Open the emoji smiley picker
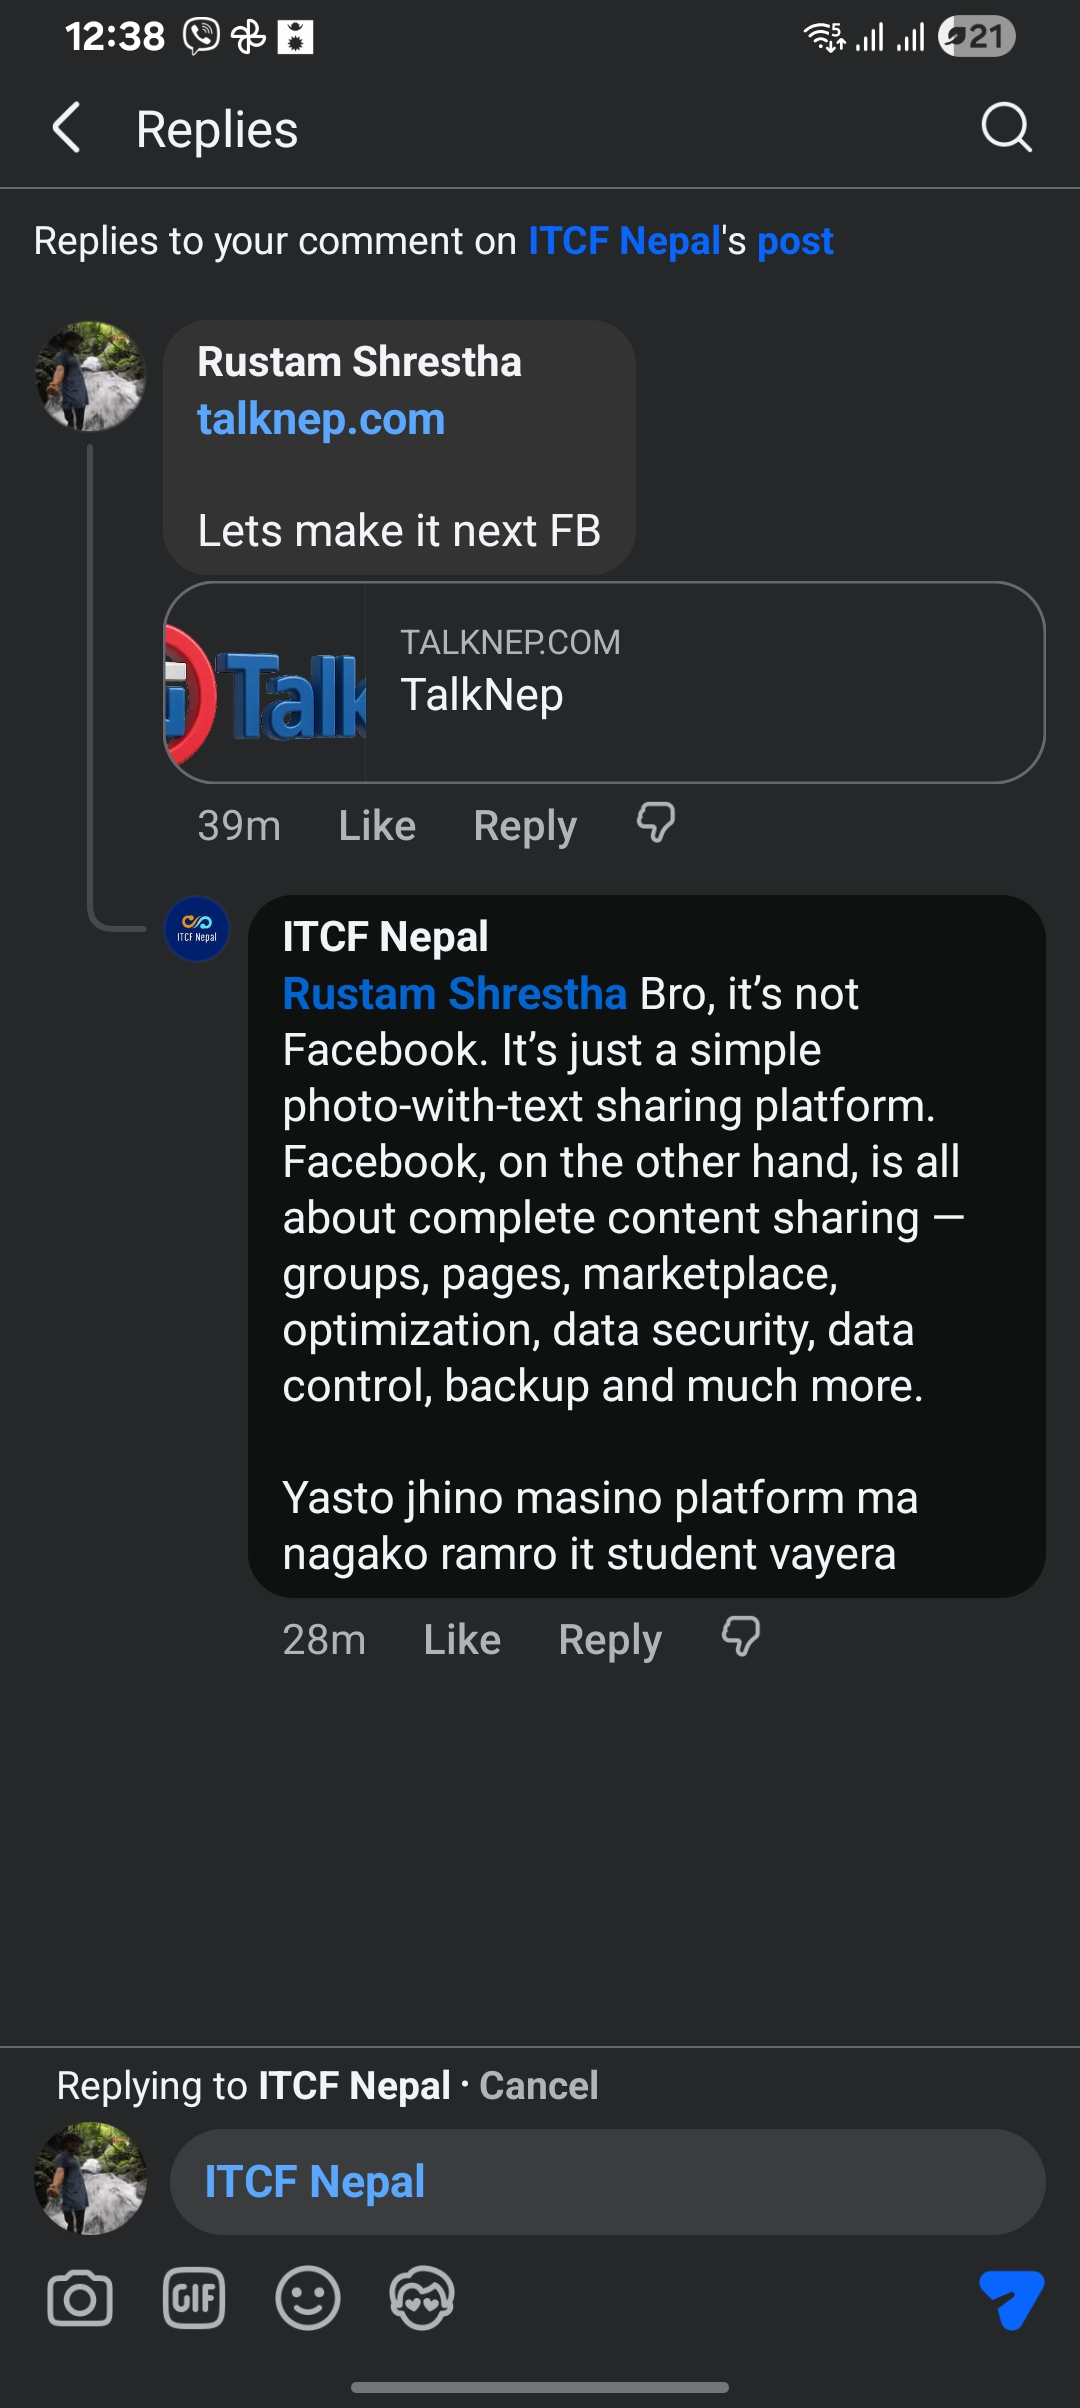Viewport: 1080px width, 2408px height. pyautogui.click(x=308, y=2298)
